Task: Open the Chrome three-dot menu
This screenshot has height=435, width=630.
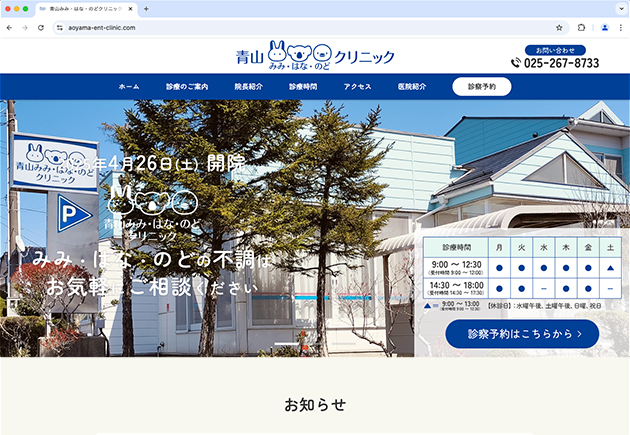Action: (x=620, y=28)
